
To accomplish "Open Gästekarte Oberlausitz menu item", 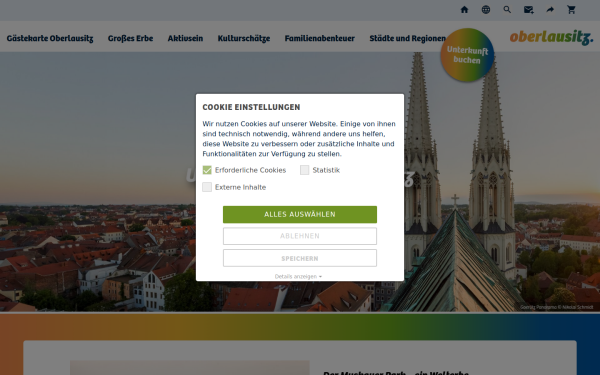I will tap(50, 38).
